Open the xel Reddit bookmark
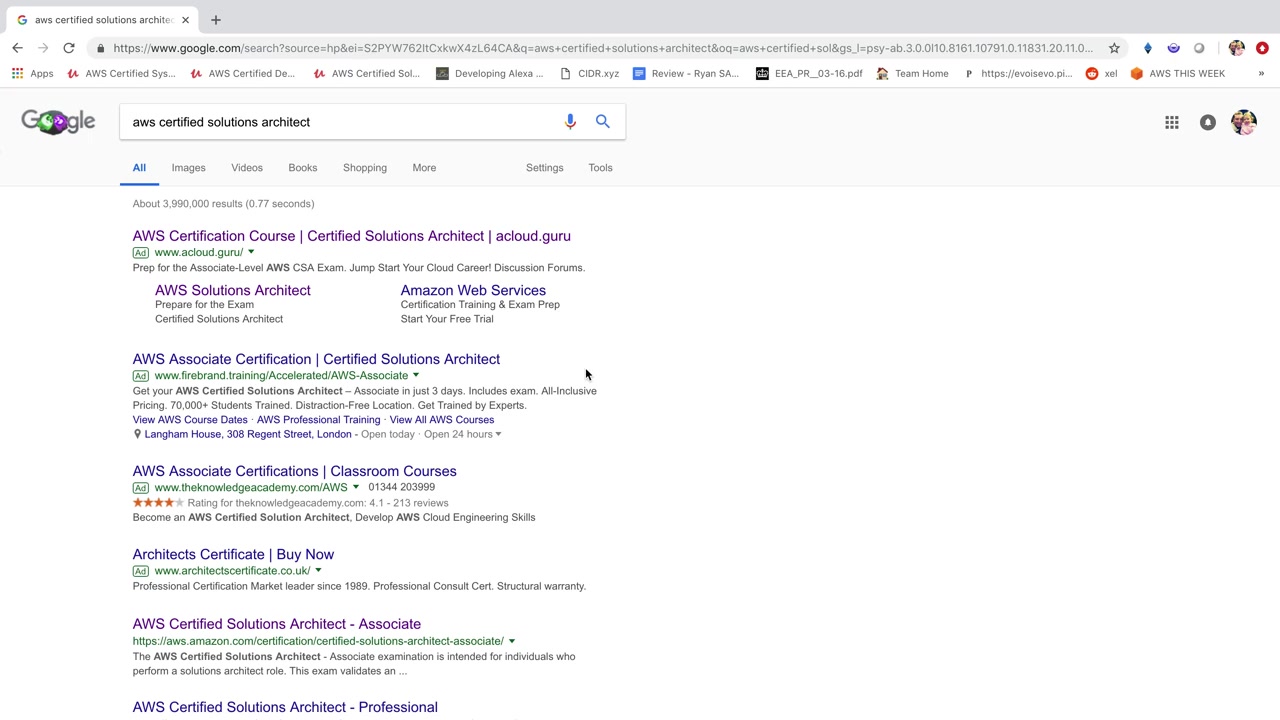1280x720 pixels. click(1101, 73)
